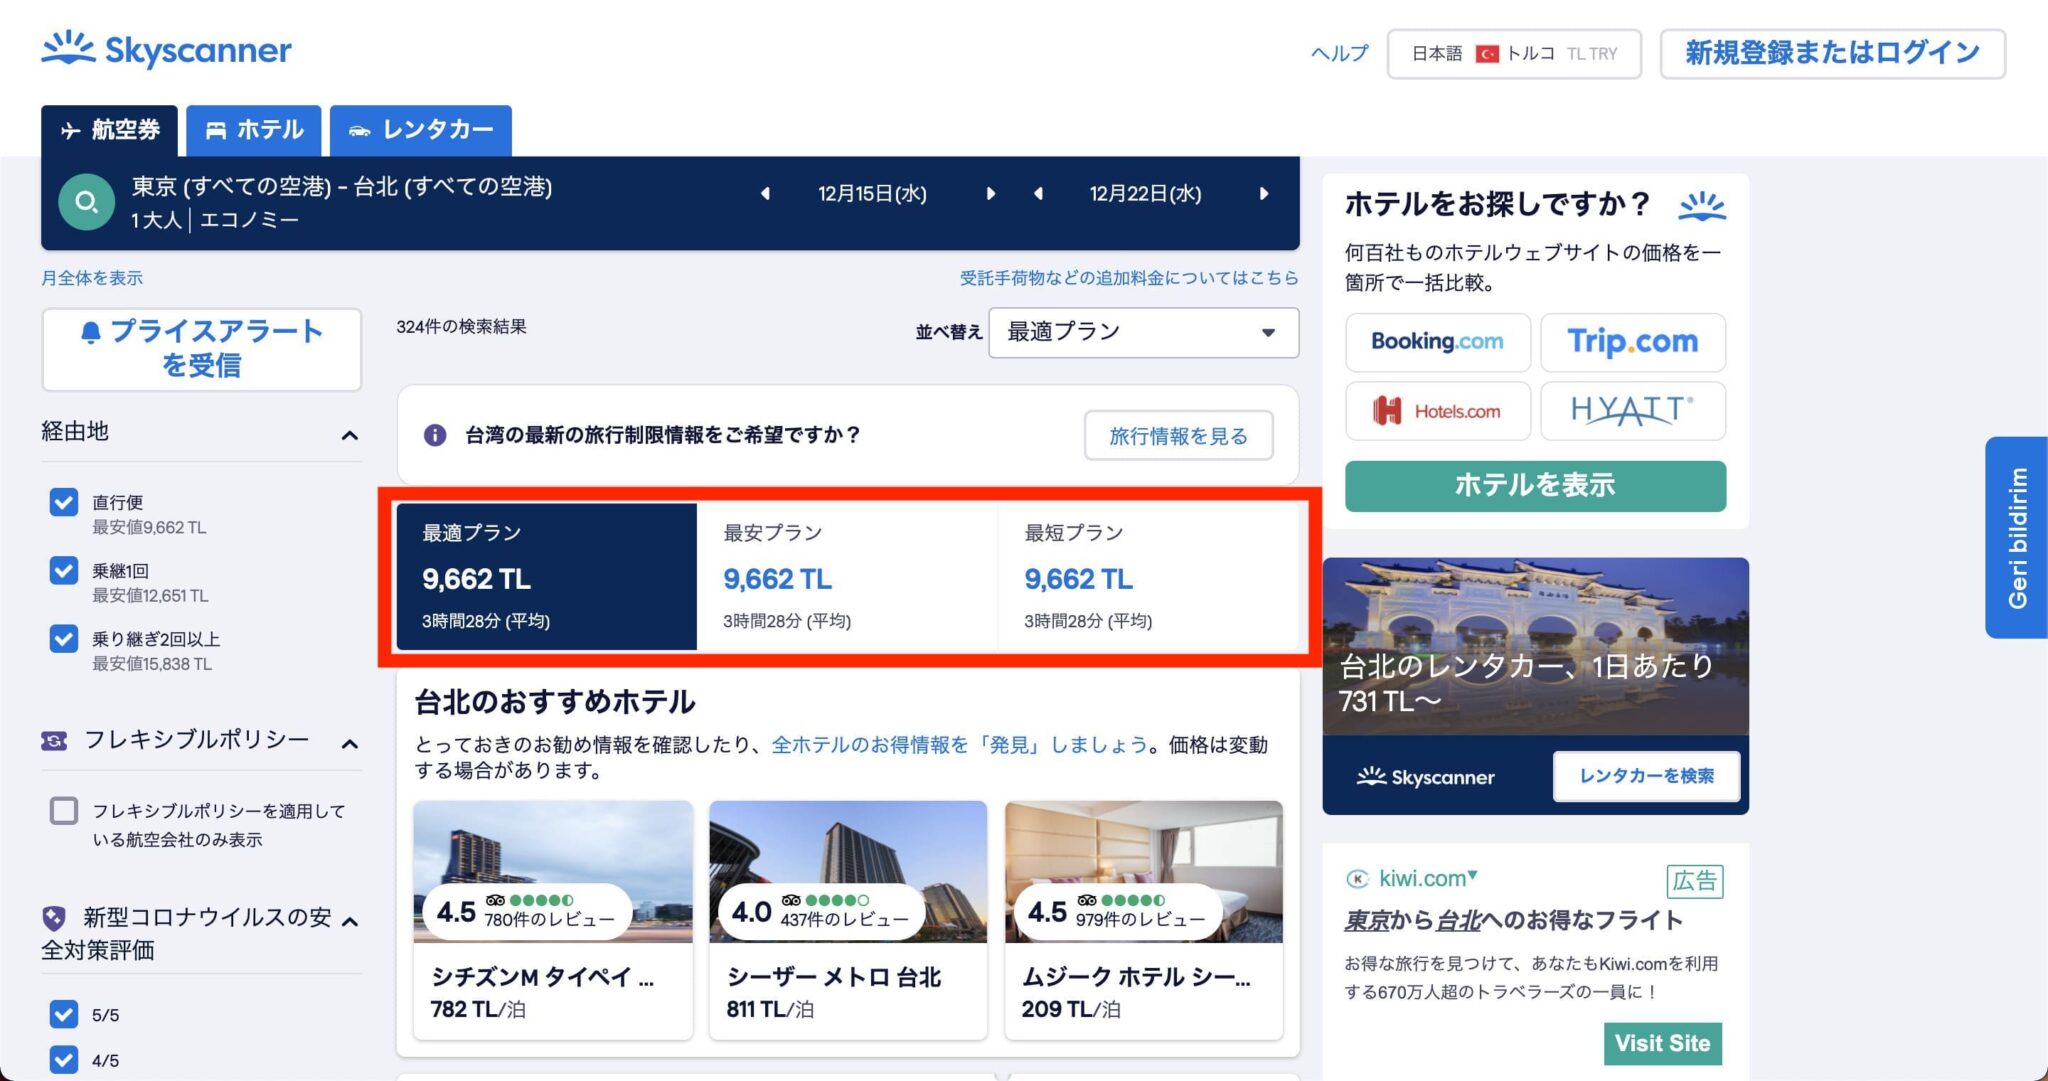Viewport: 2048px width, 1081px height.
Task: Select the 航空券 (flights) tab icon
Action: click(70, 130)
